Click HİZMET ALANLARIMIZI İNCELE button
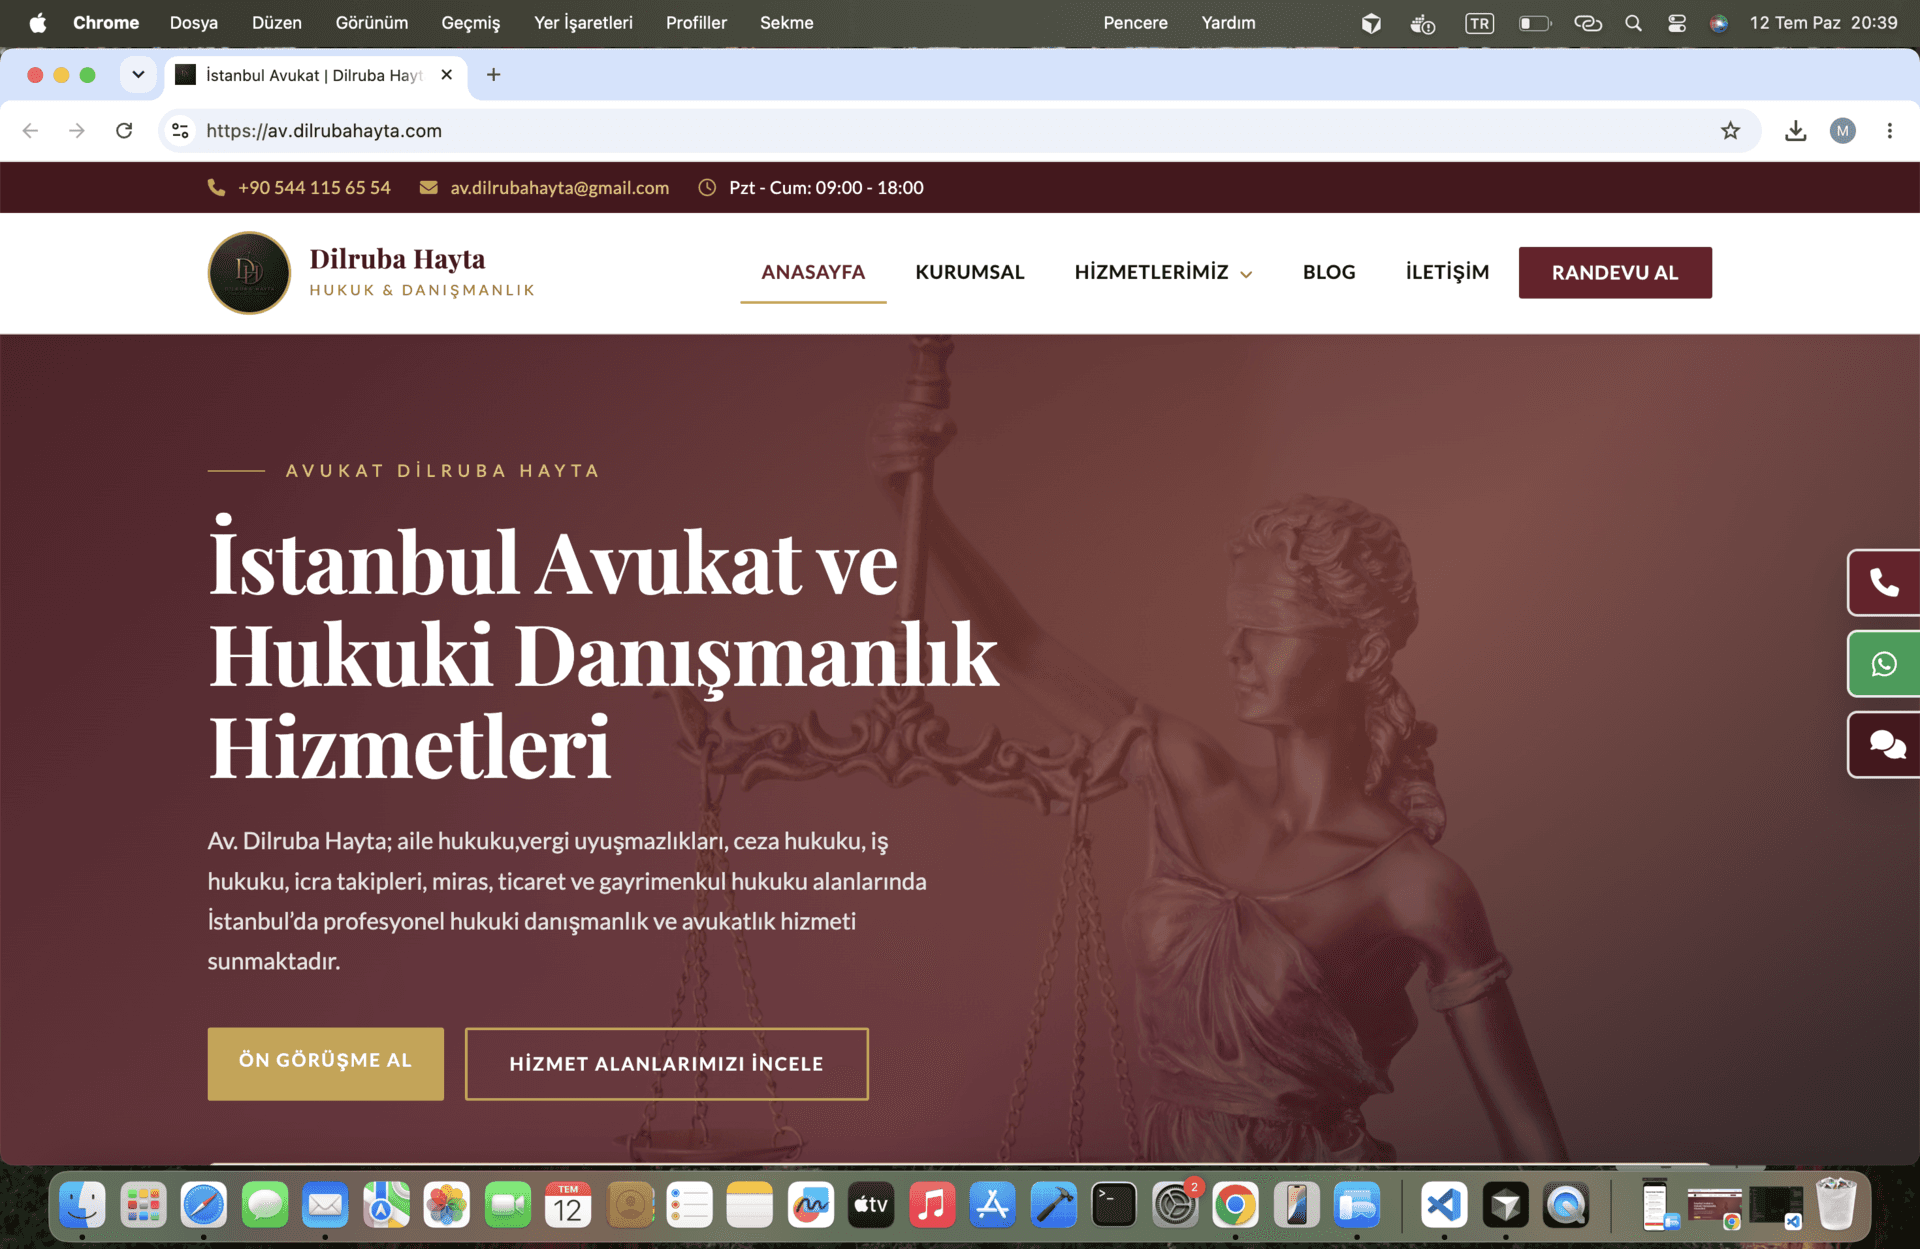 click(666, 1063)
